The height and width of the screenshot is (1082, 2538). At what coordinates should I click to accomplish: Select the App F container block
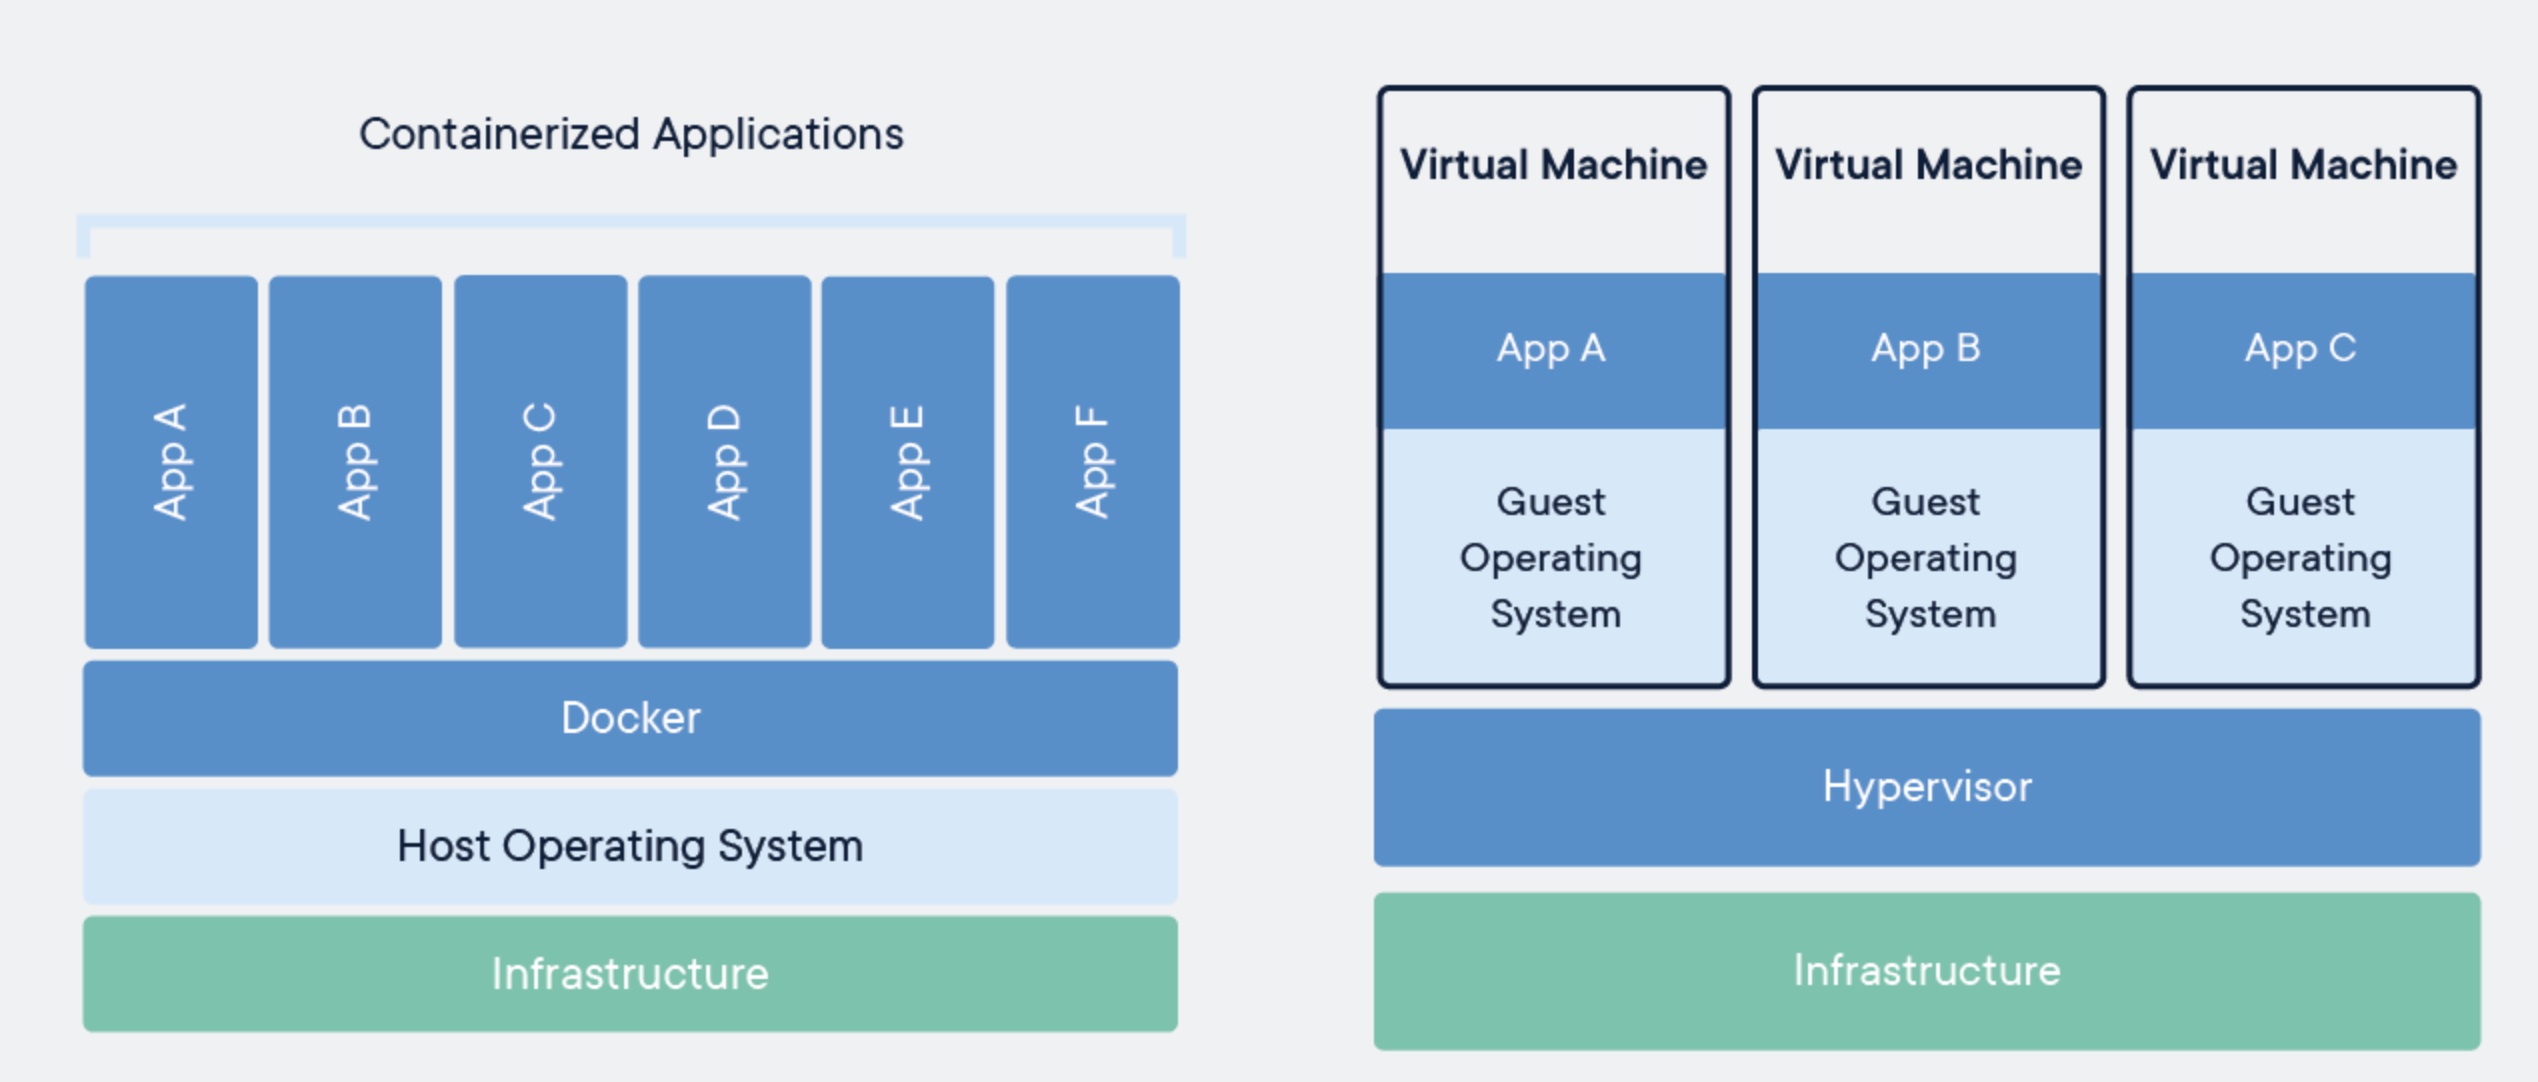(1092, 462)
